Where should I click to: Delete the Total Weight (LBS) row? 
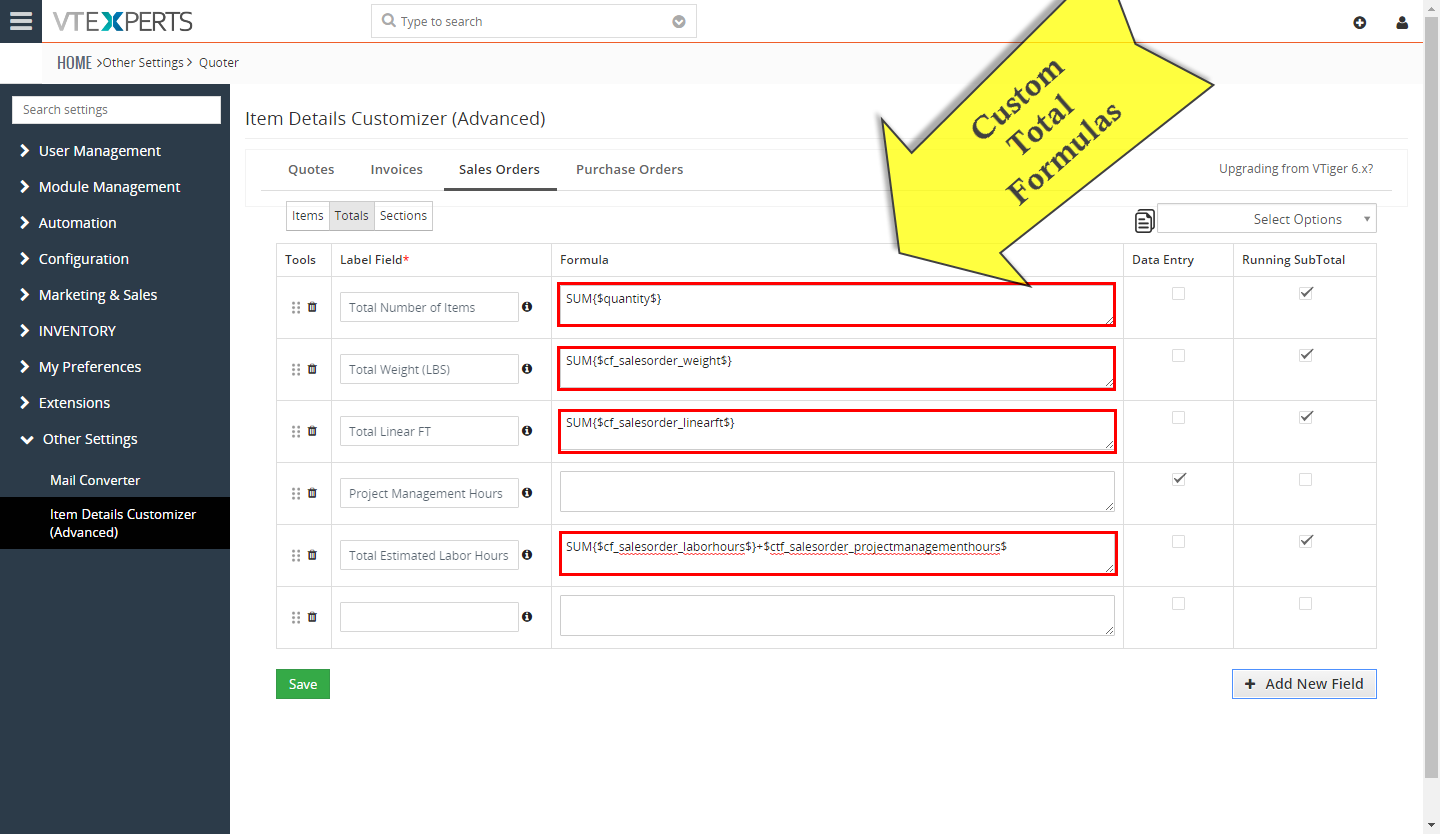[312, 369]
